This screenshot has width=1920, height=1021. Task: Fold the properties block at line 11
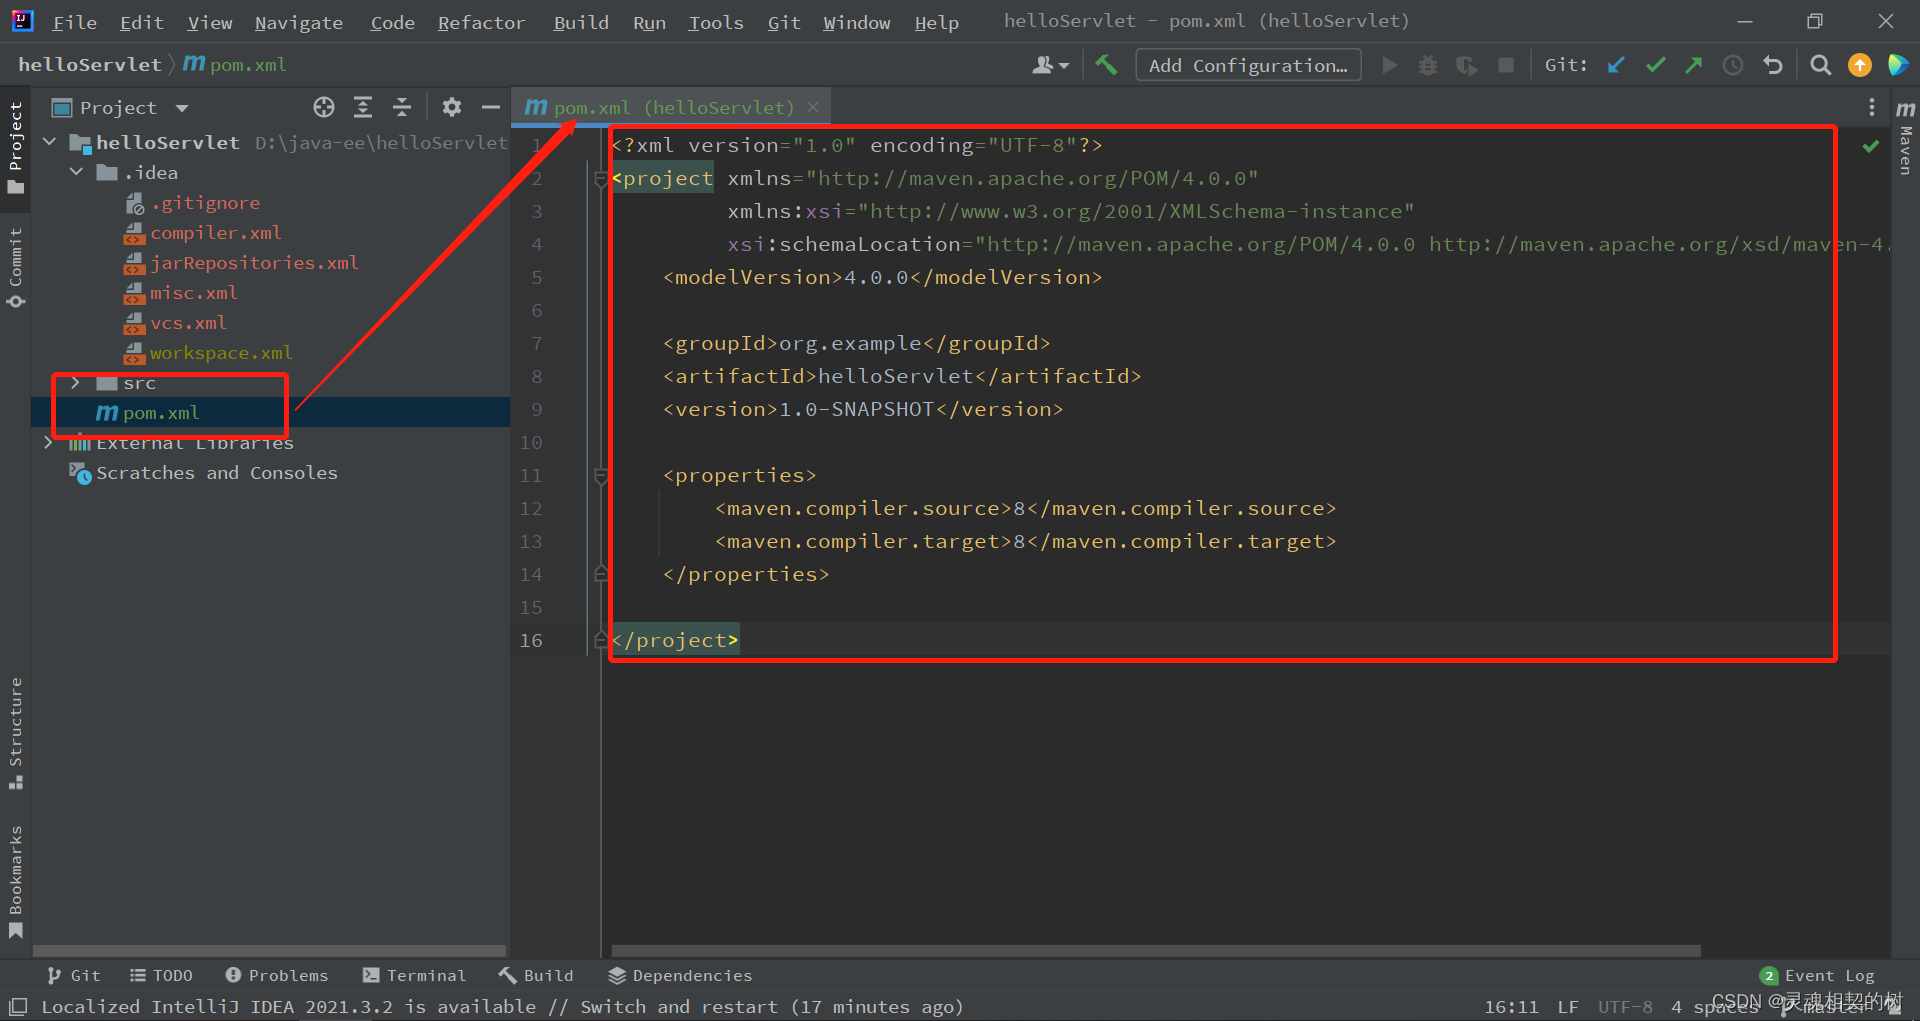click(x=601, y=476)
